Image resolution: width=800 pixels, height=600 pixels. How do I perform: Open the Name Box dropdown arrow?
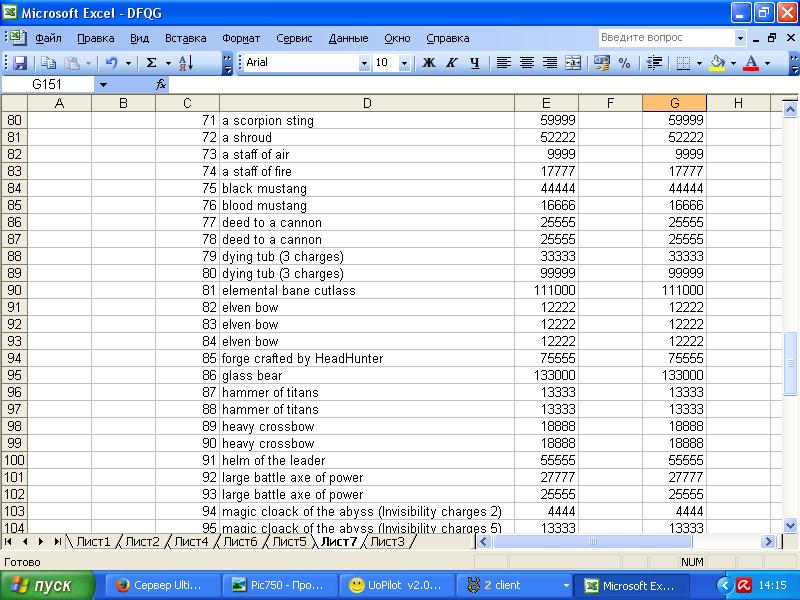pos(103,85)
